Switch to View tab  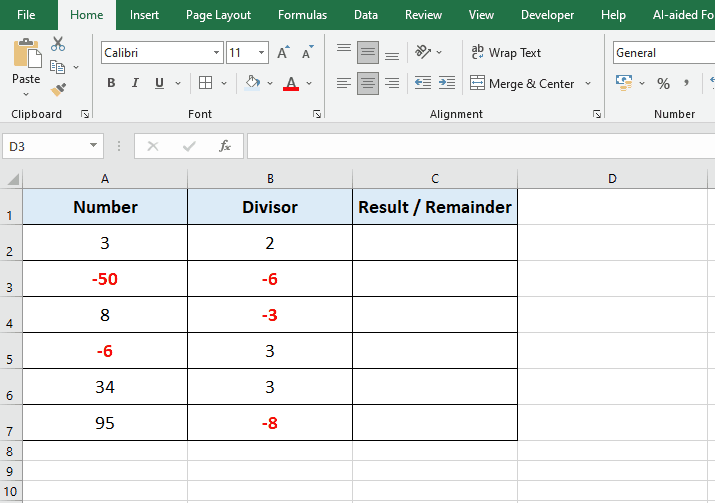tap(481, 15)
